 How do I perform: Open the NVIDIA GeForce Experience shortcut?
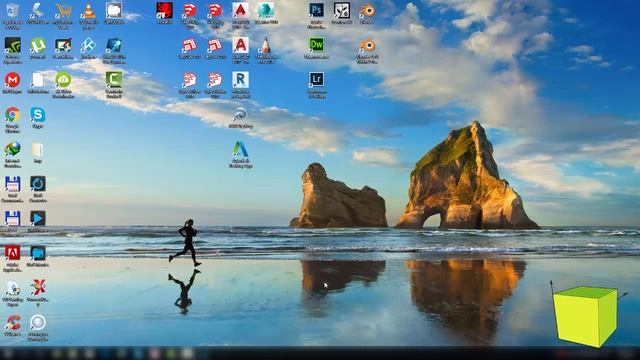pyautogui.click(x=12, y=45)
